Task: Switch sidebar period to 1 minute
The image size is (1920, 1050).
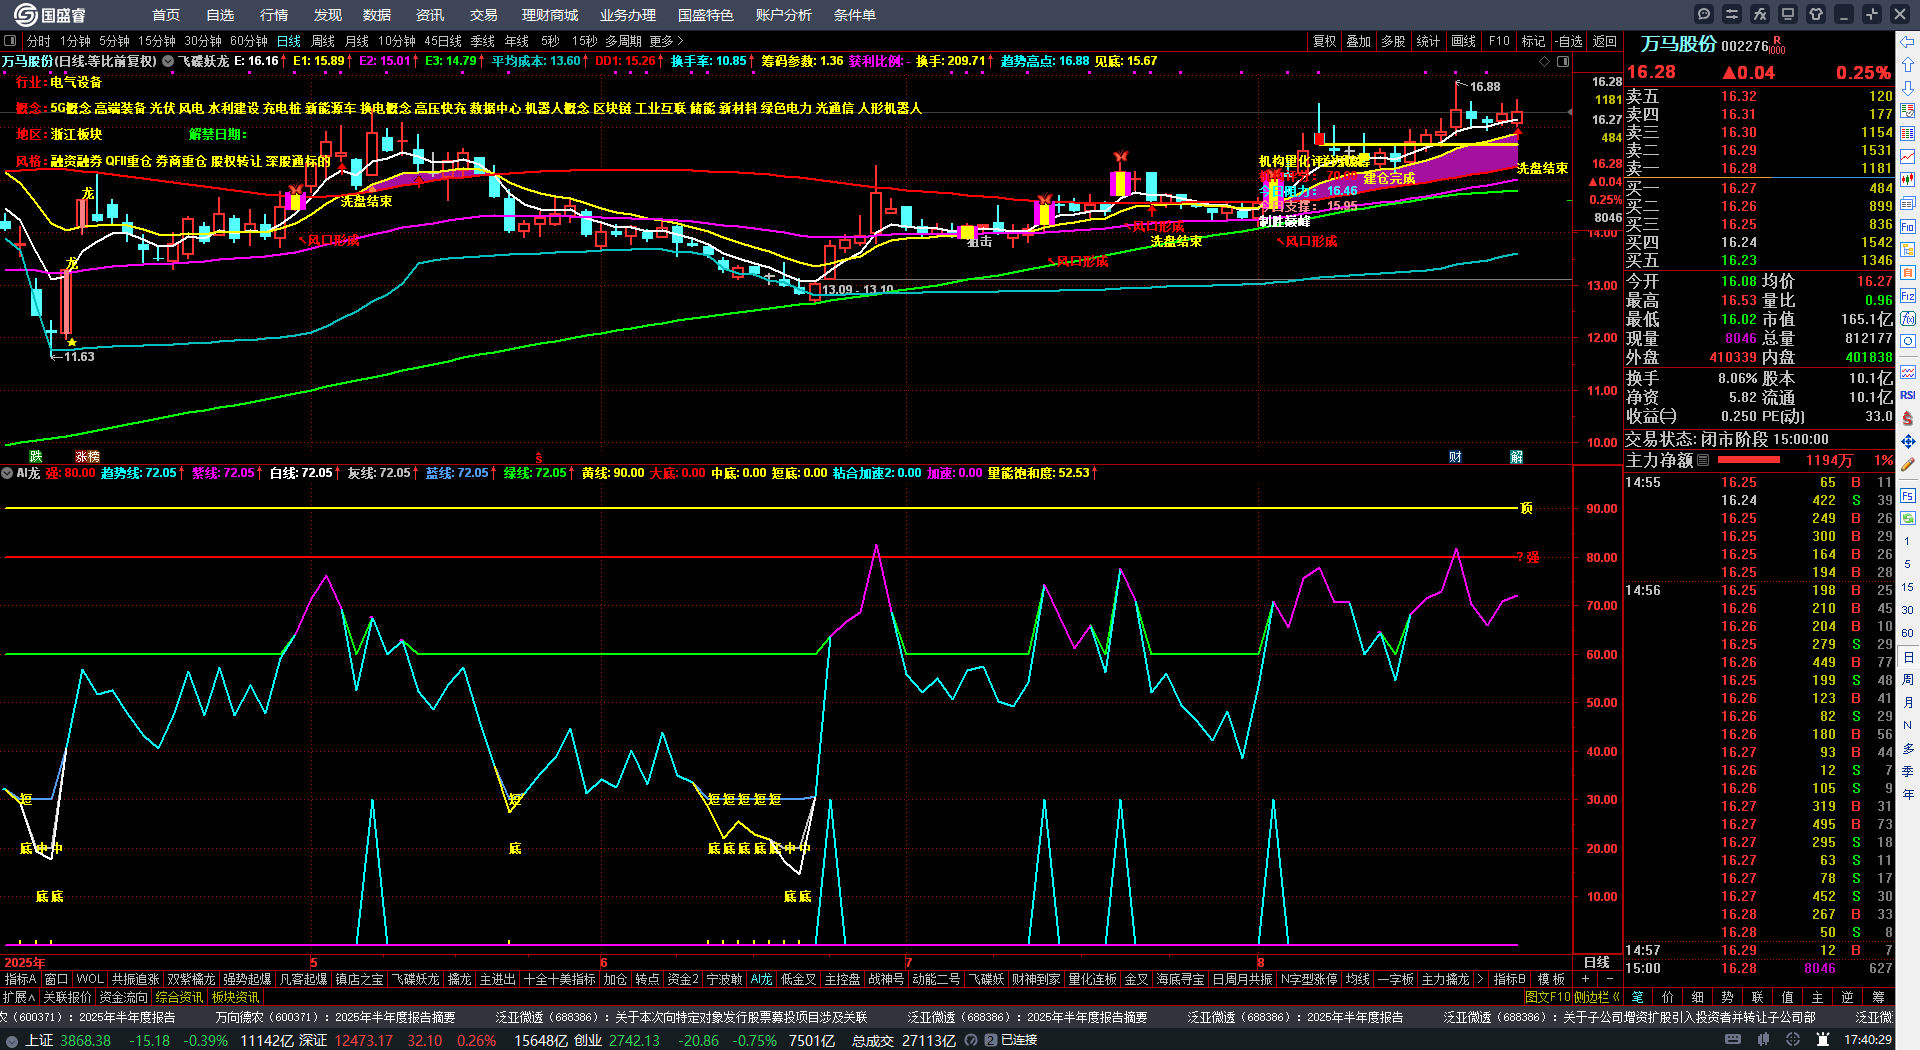Action: (1908, 541)
